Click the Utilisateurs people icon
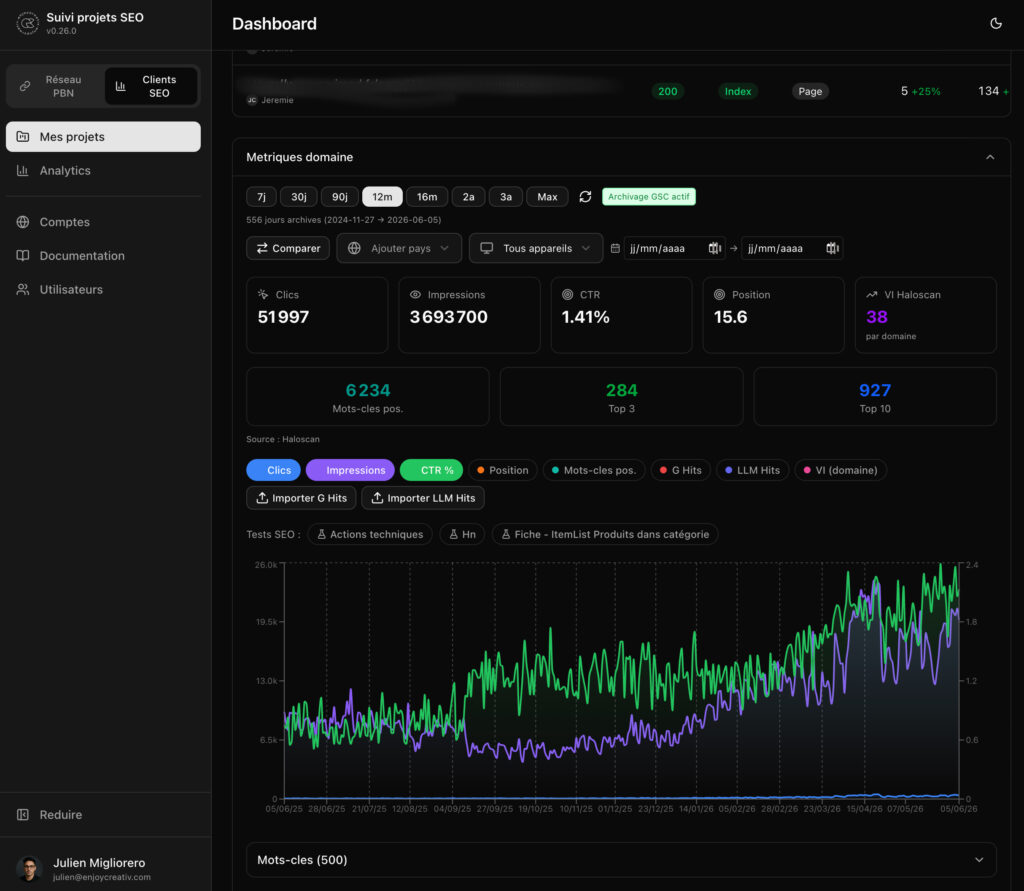Image resolution: width=1024 pixels, height=891 pixels. pyautogui.click(x=23, y=289)
